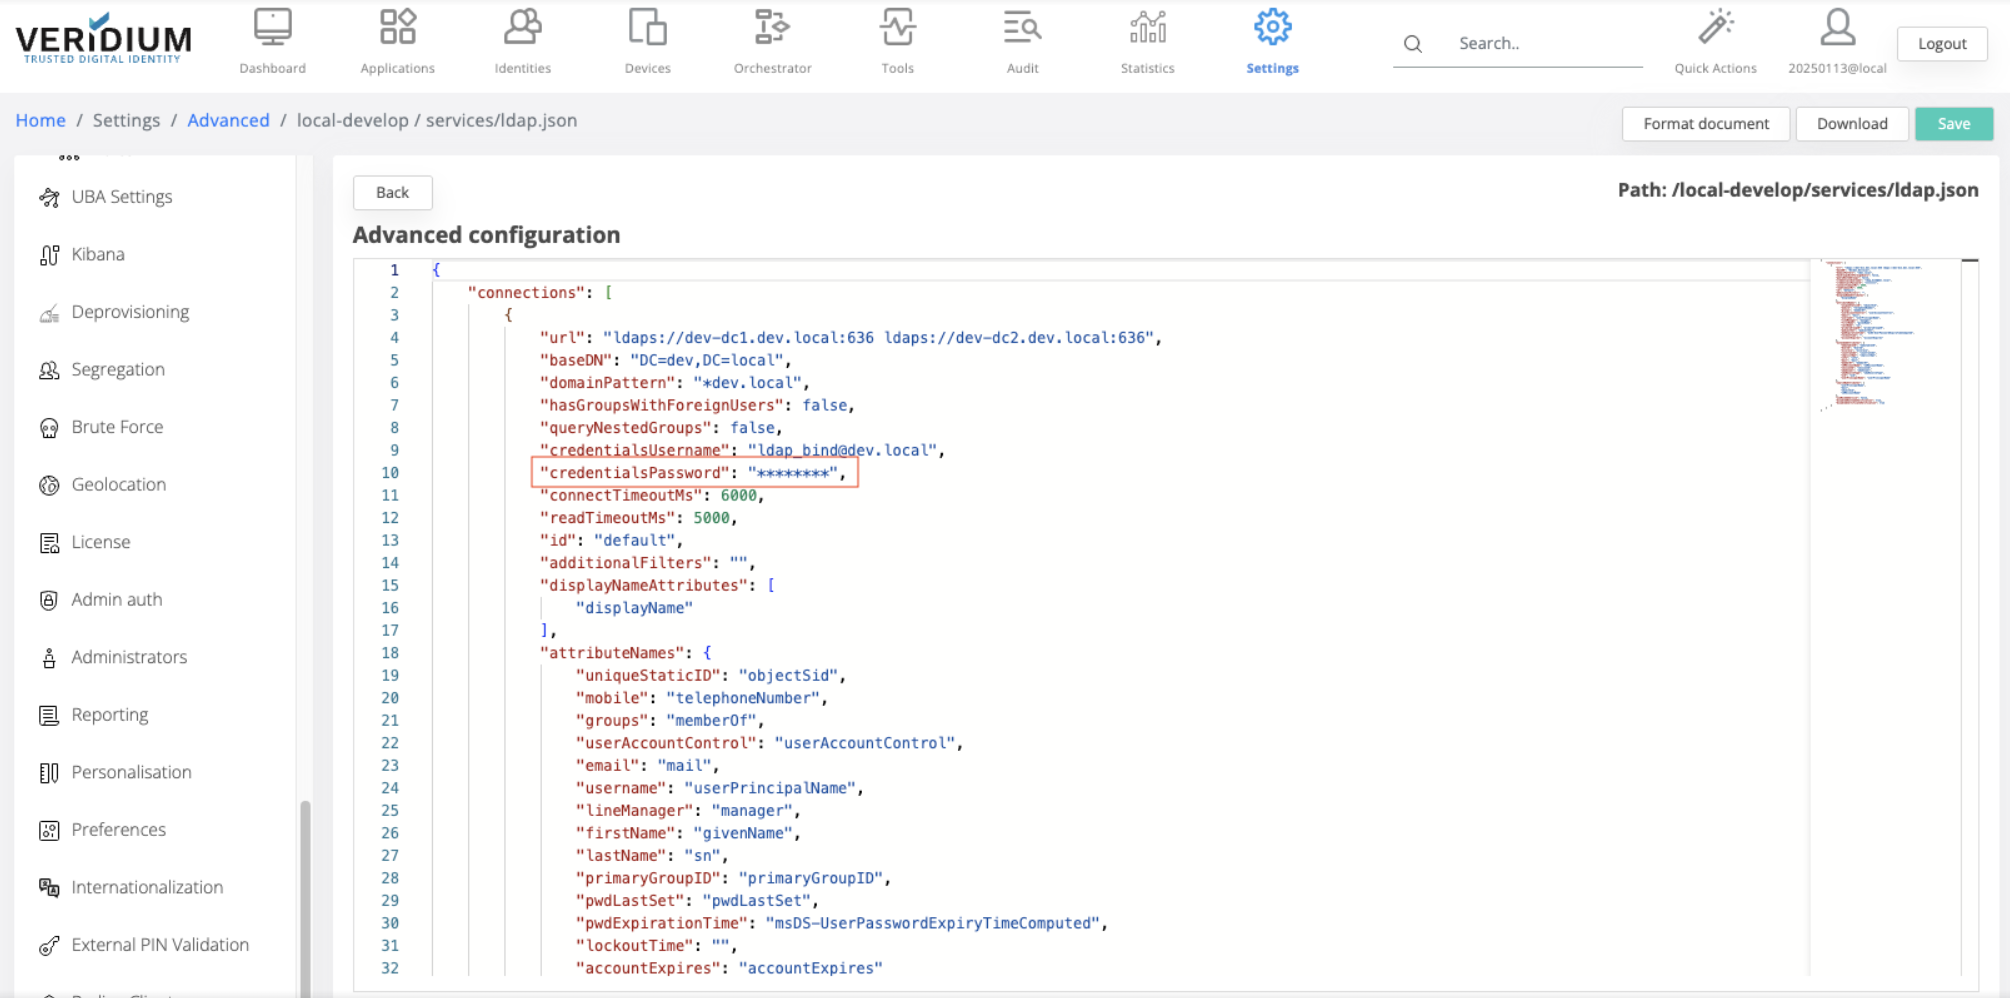Open Geolocation settings in sidebar
This screenshot has height=998, width=2010.
(x=118, y=485)
